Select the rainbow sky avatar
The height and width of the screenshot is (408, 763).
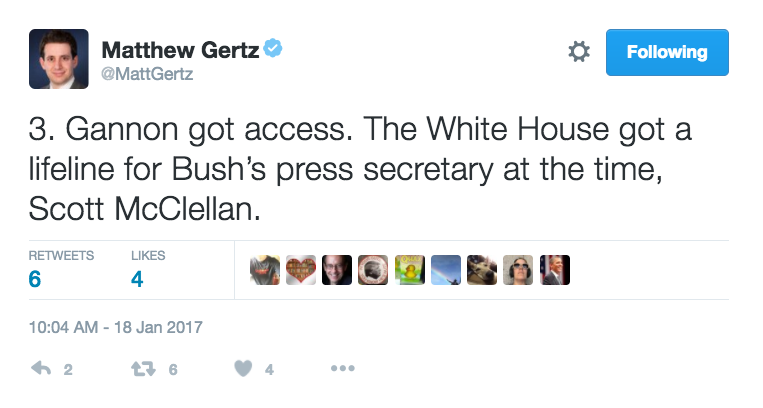click(x=445, y=269)
